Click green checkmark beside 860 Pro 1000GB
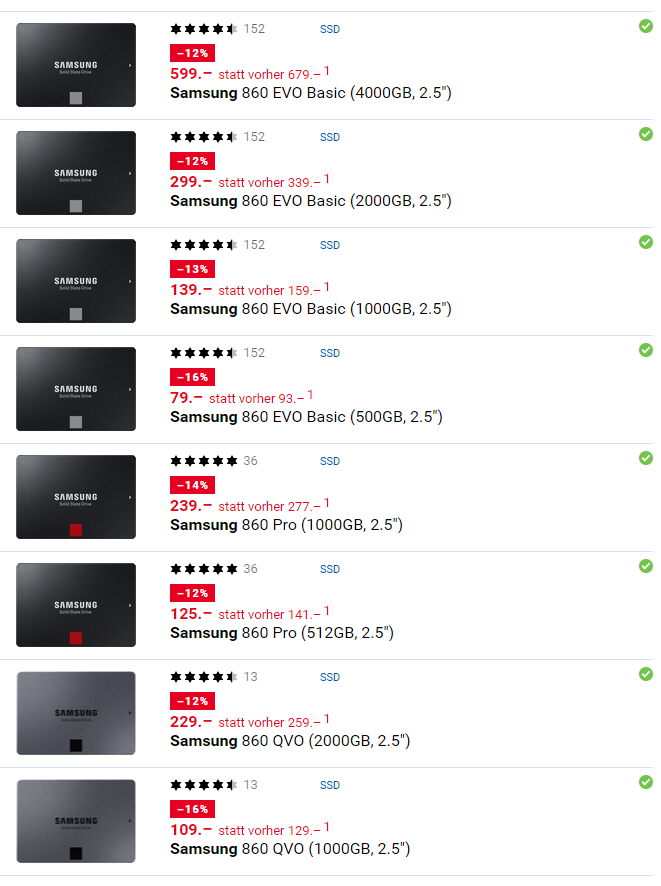 click(x=646, y=458)
